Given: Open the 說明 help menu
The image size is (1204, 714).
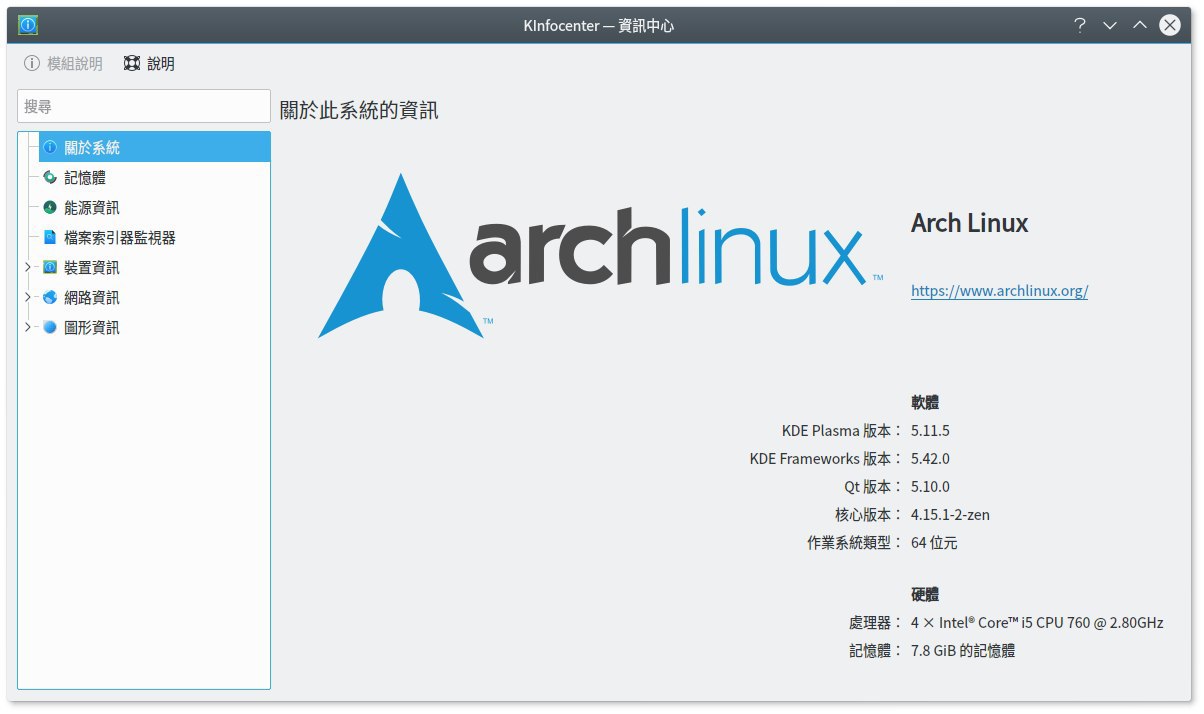Looking at the screenshot, I should coord(149,63).
